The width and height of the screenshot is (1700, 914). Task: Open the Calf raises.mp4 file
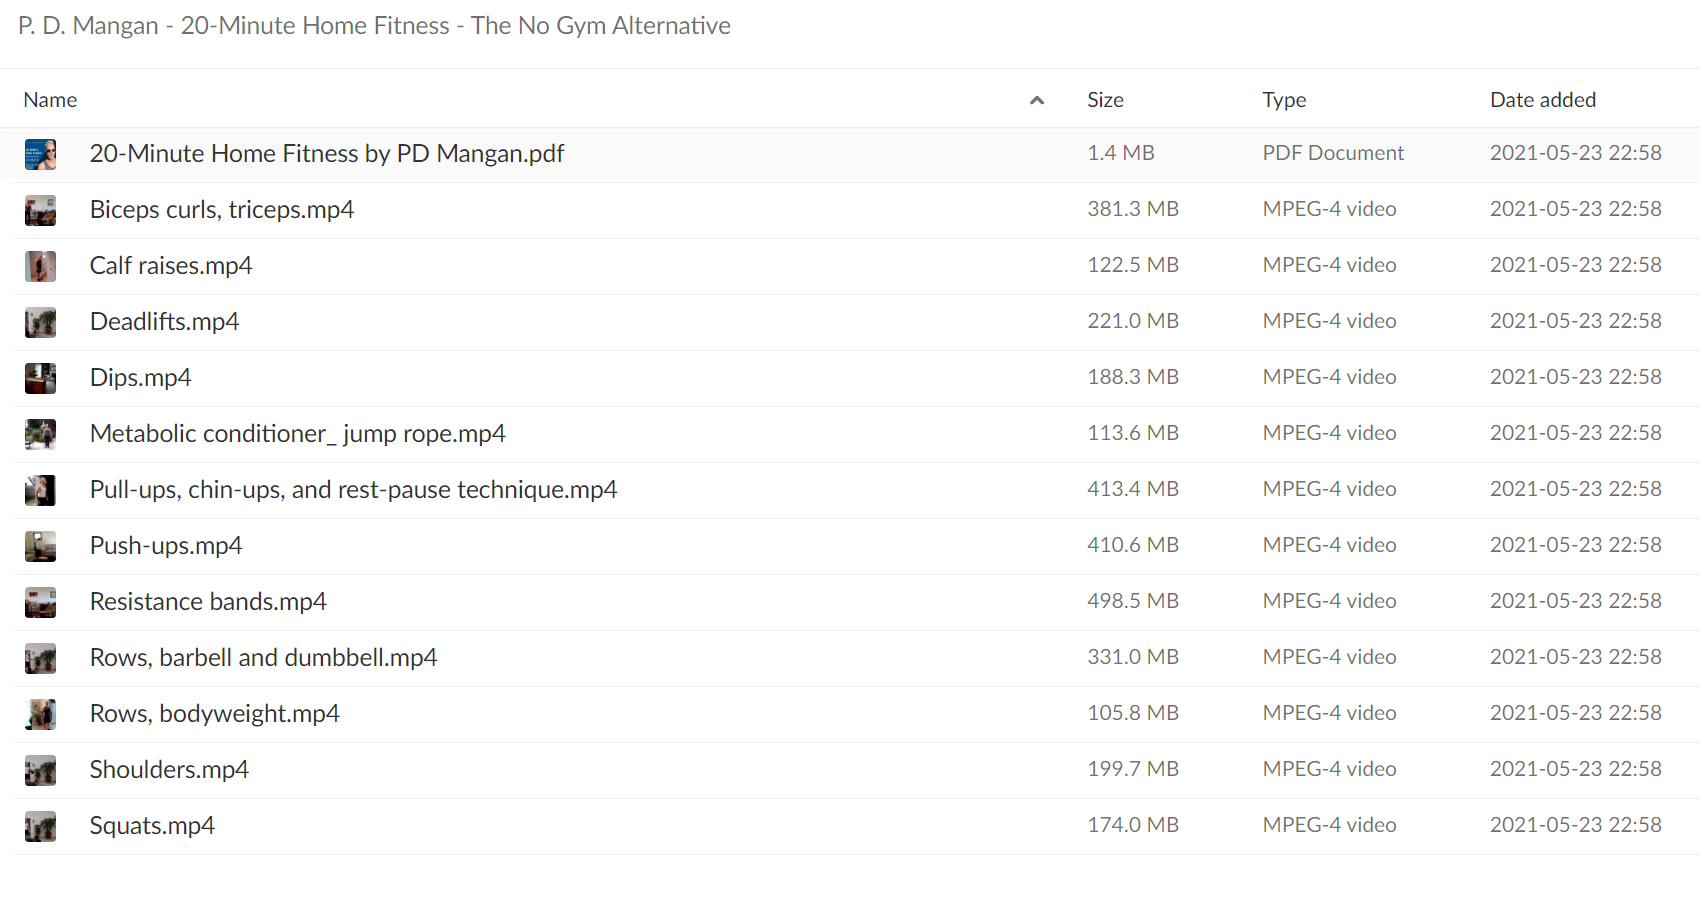pos(171,265)
